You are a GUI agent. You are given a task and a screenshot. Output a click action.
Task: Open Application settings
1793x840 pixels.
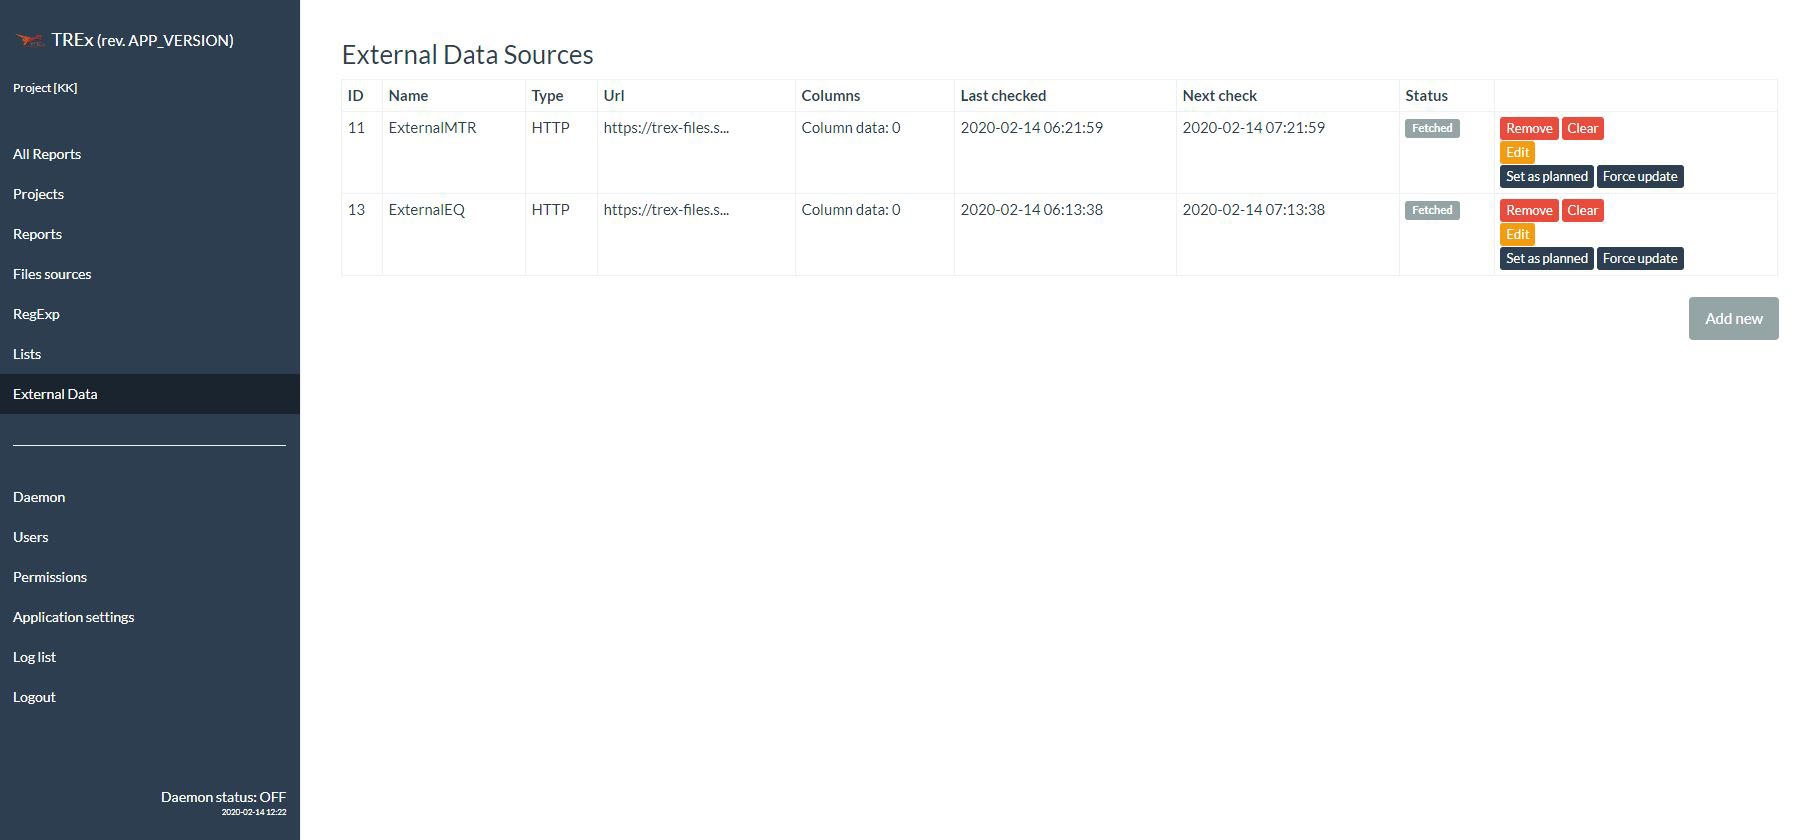coord(73,617)
